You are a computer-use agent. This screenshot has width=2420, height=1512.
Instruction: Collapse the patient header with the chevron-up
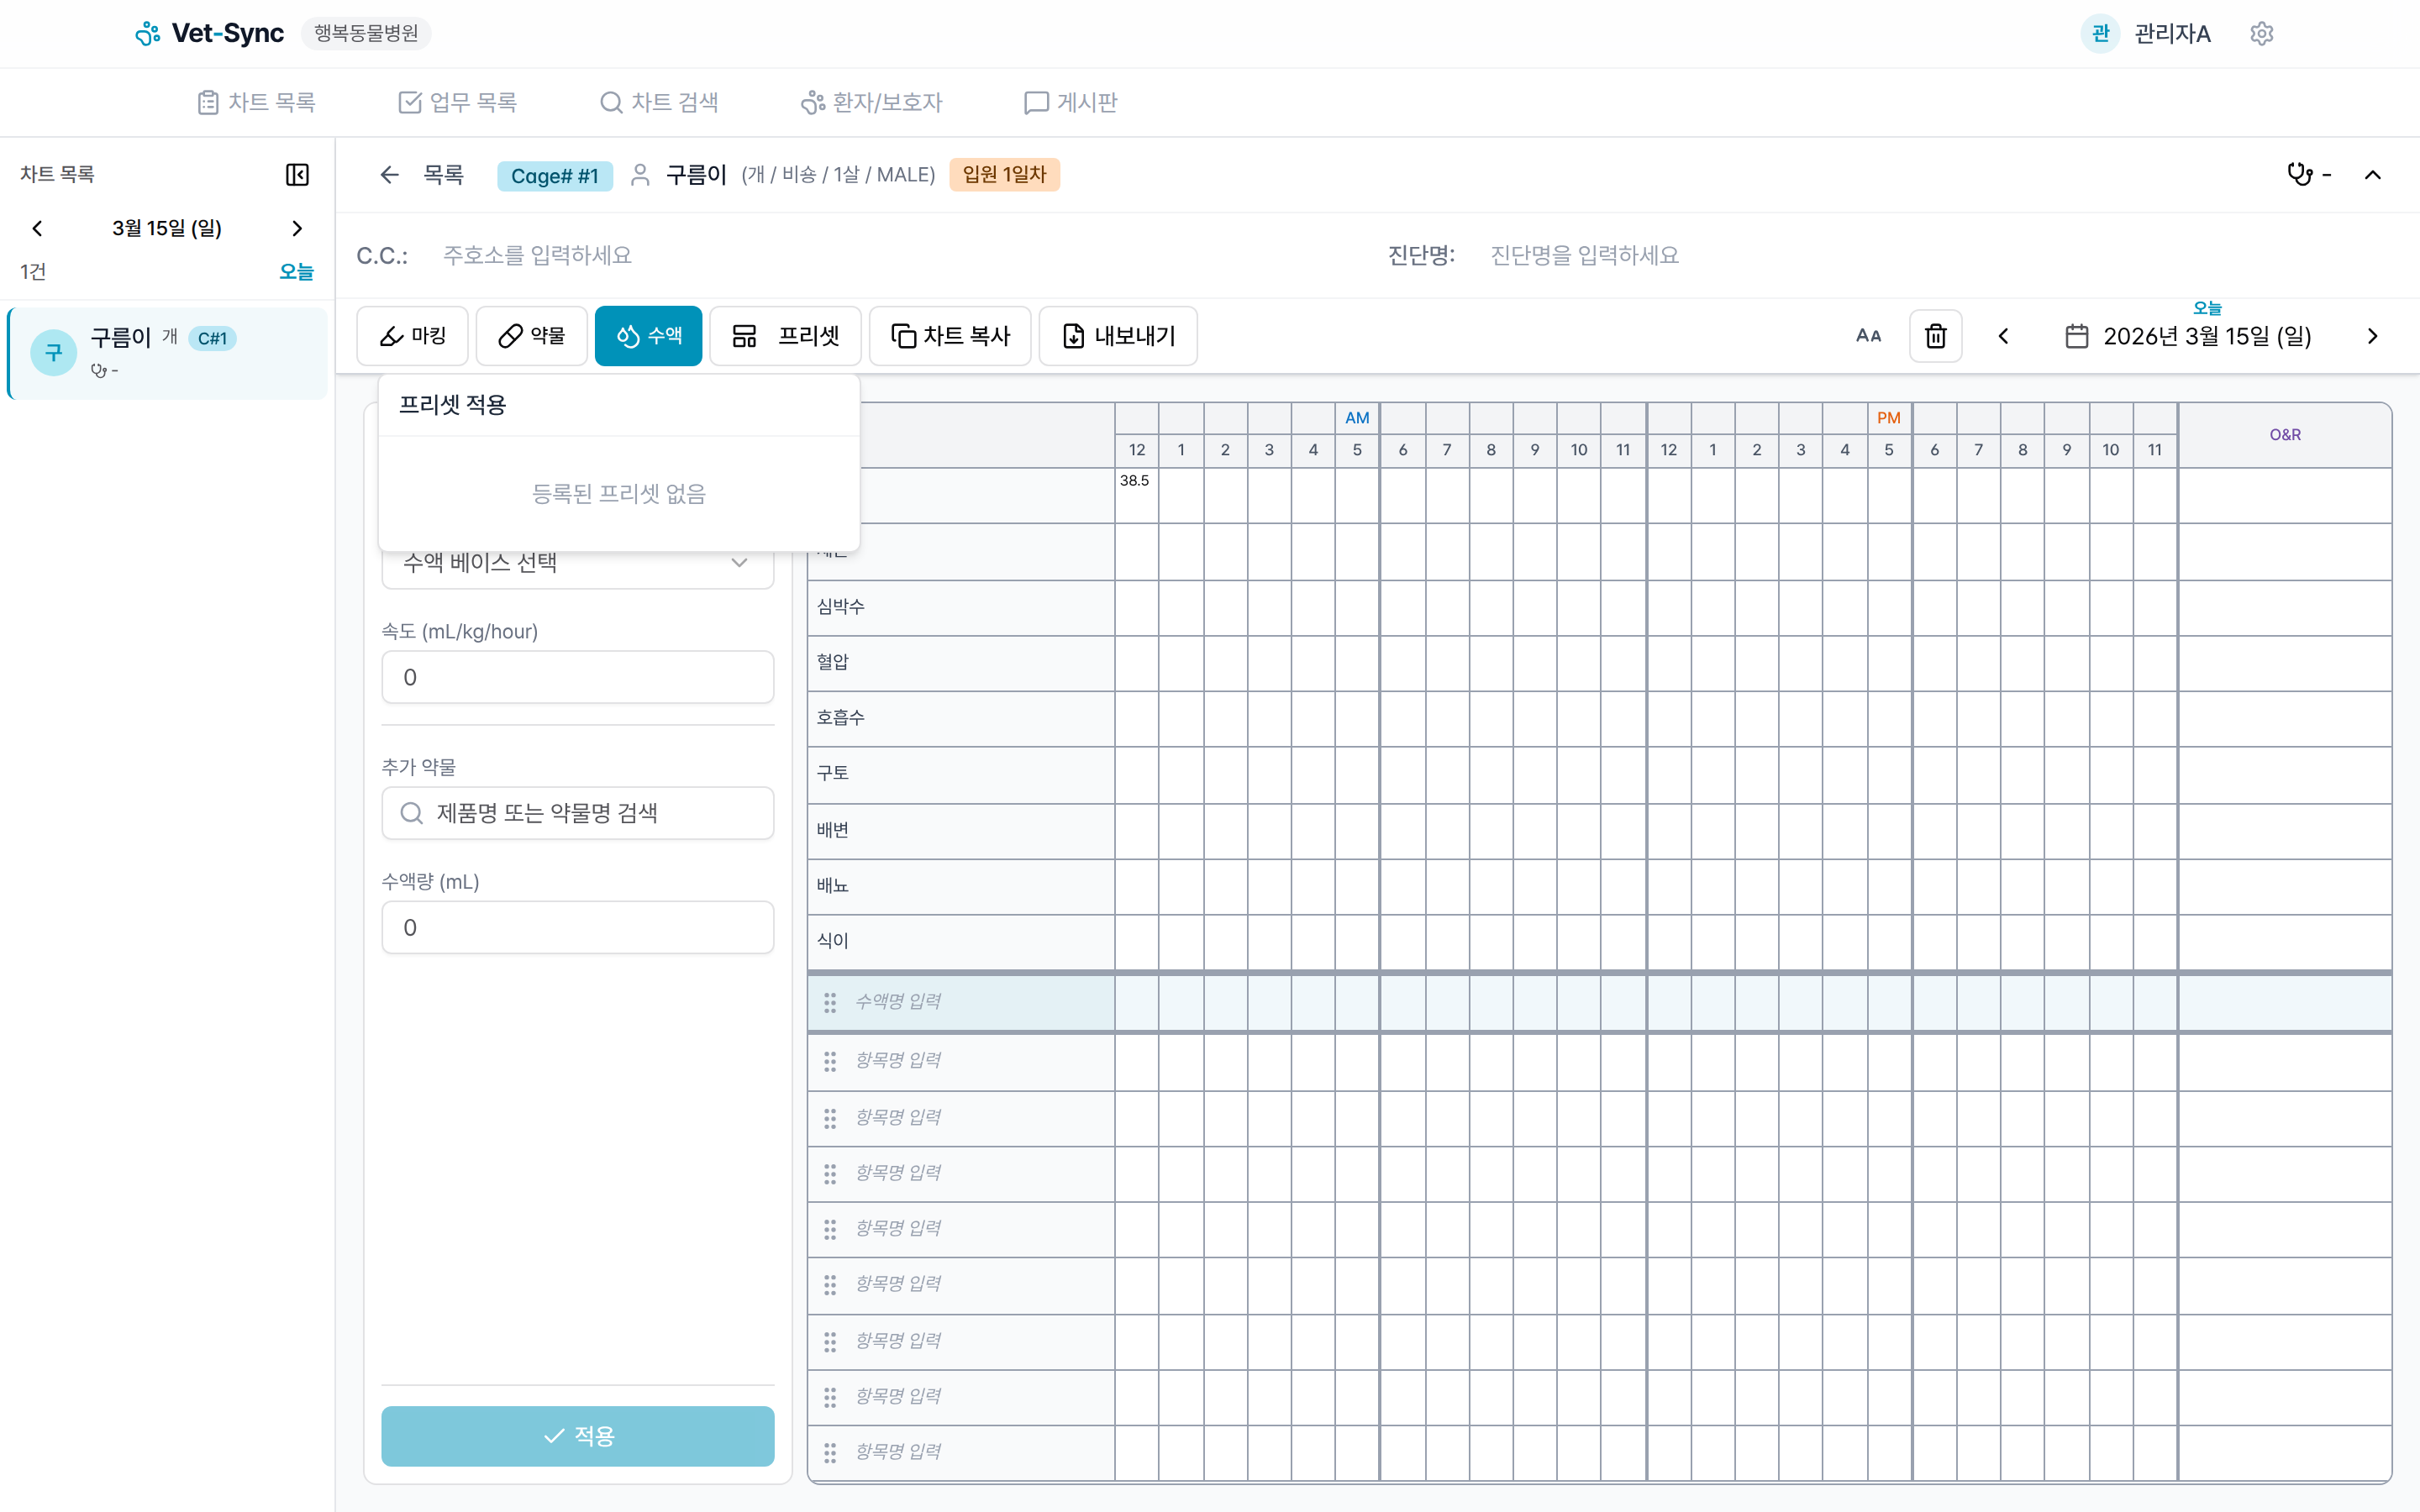coord(2374,174)
